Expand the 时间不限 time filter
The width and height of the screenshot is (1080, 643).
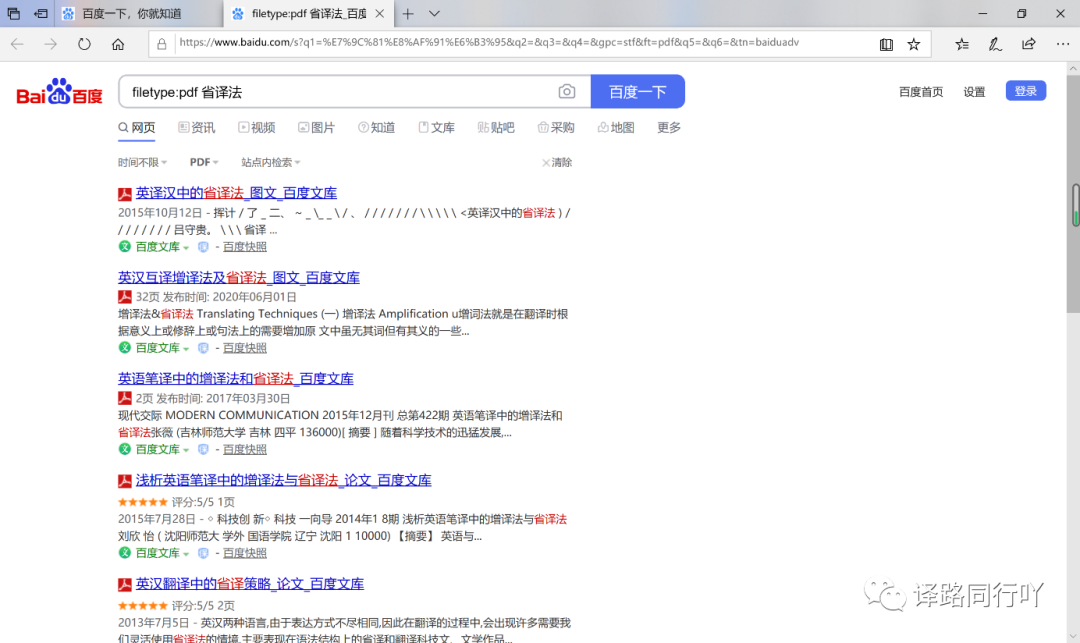coord(143,162)
